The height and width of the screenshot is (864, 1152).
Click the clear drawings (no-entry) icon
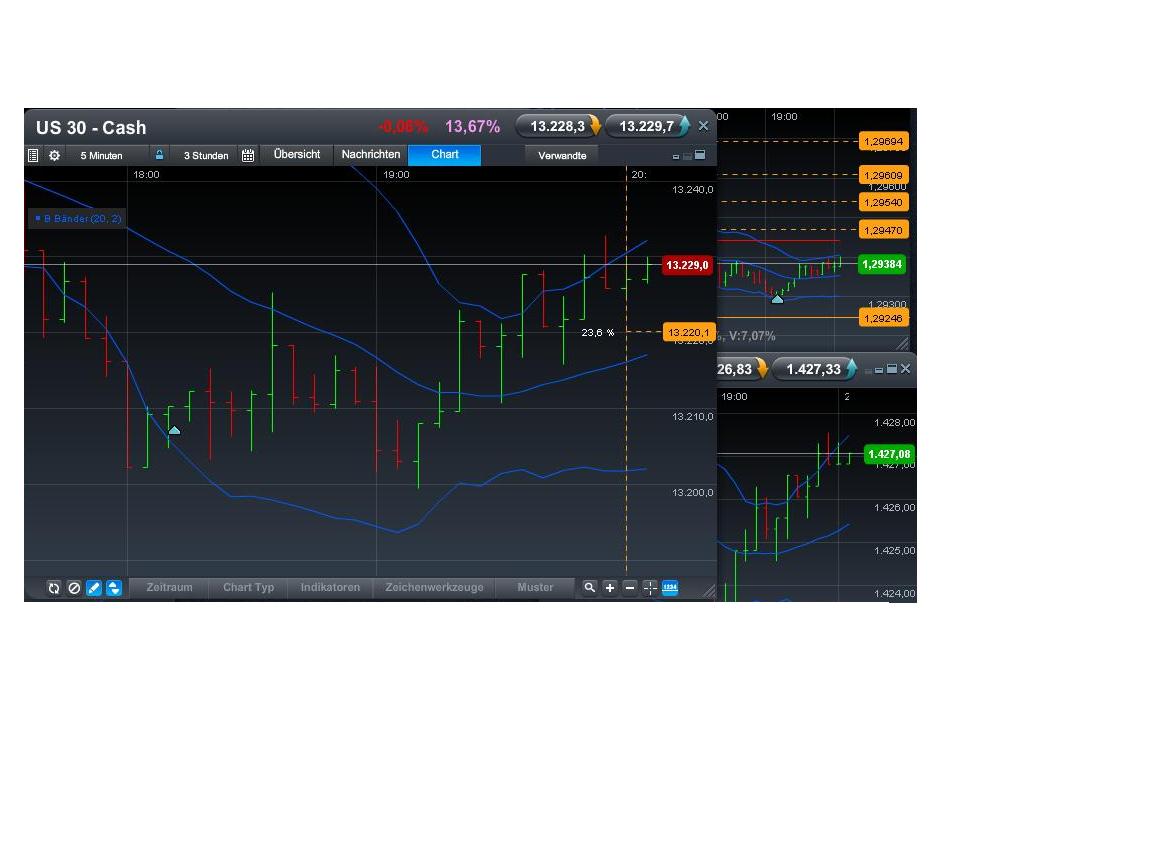pyautogui.click(x=74, y=588)
